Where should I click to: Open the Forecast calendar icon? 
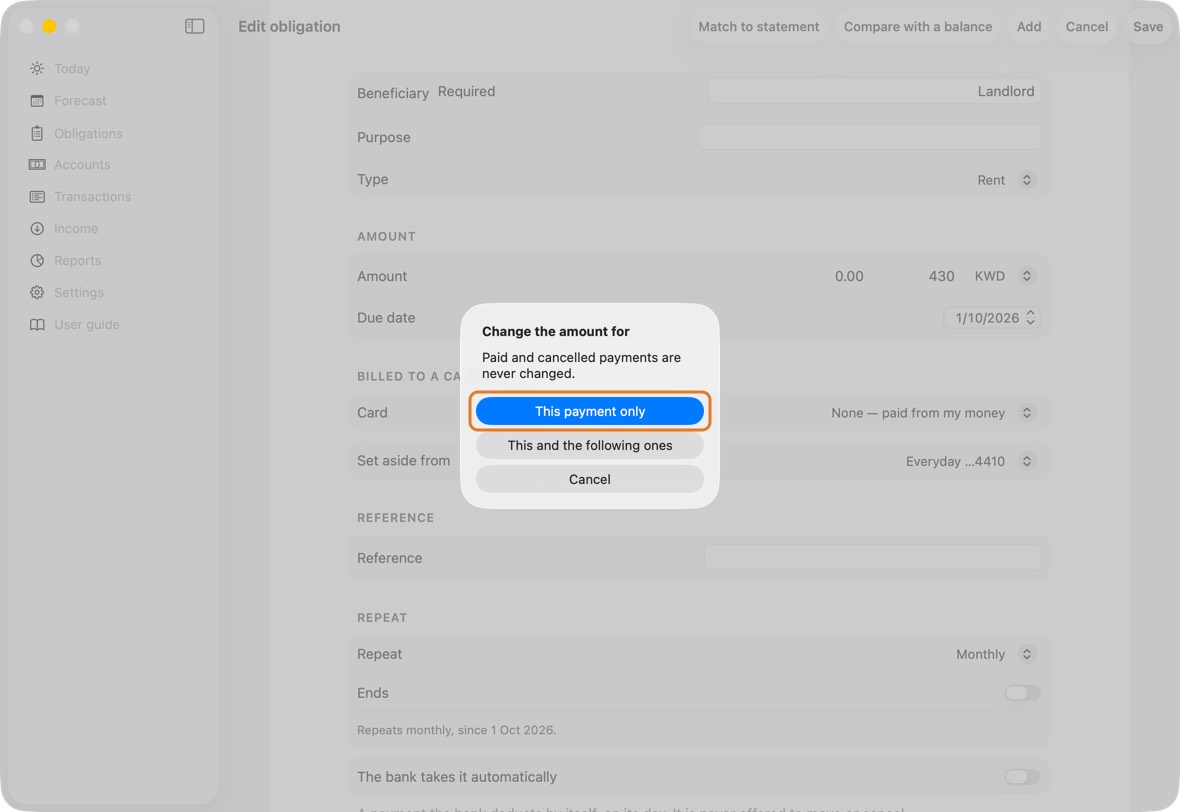coord(37,101)
